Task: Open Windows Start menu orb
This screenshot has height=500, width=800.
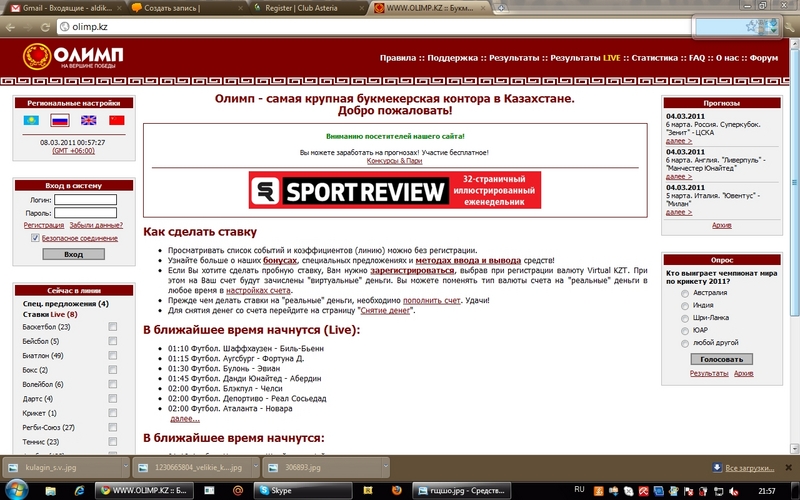Action: pyautogui.click(x=16, y=490)
